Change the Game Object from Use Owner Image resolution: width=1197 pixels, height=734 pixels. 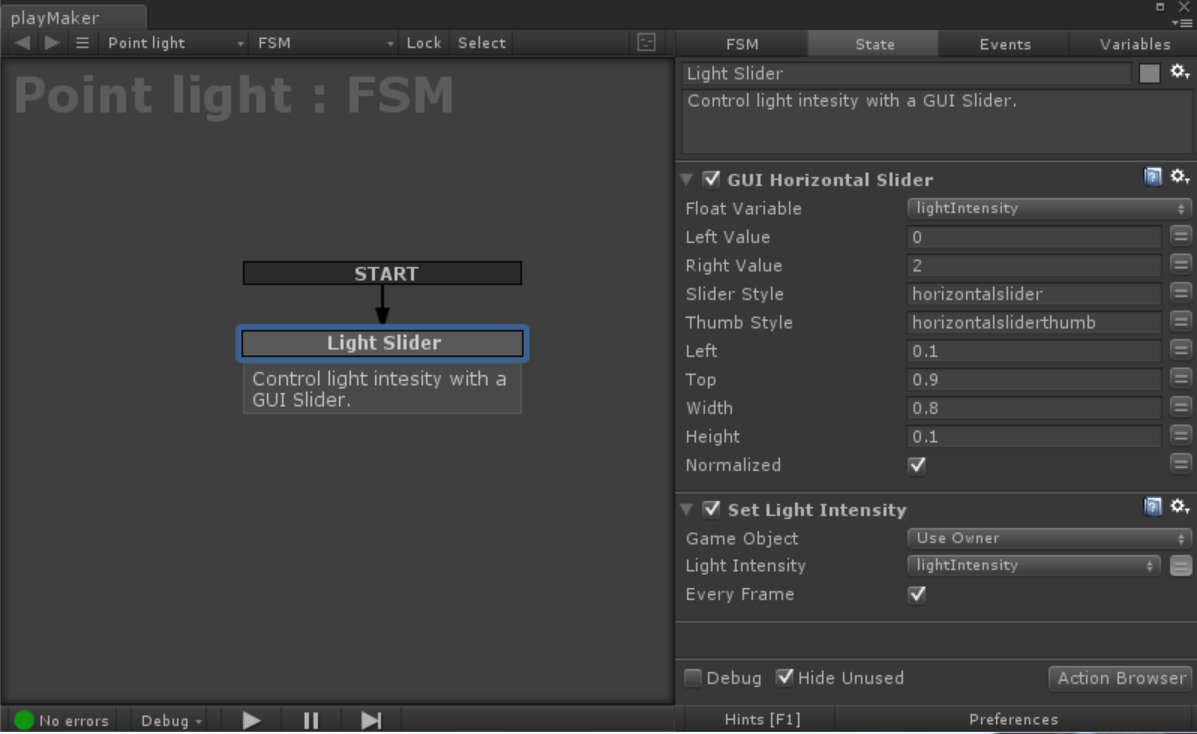[1046, 538]
